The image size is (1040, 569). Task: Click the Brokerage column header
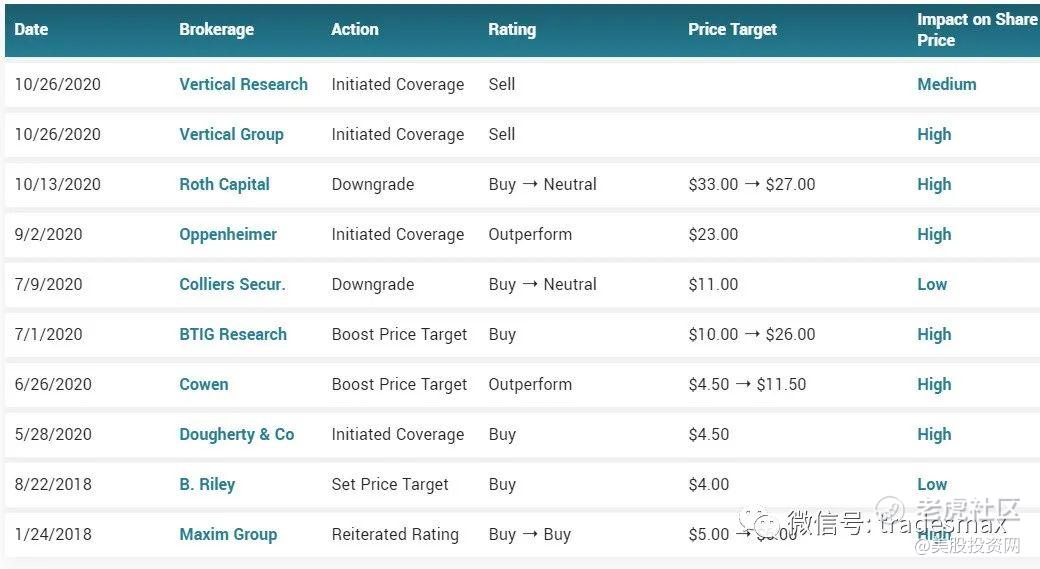[x=216, y=30]
